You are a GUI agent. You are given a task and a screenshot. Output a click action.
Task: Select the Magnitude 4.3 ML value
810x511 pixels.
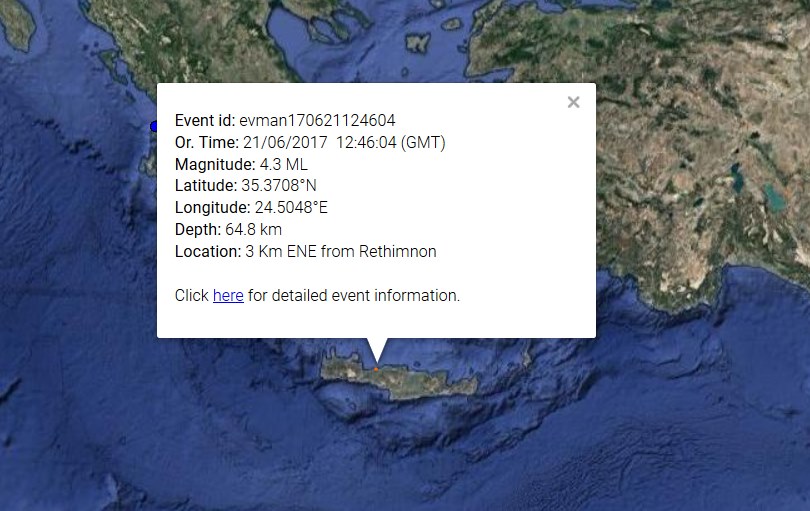(284, 164)
